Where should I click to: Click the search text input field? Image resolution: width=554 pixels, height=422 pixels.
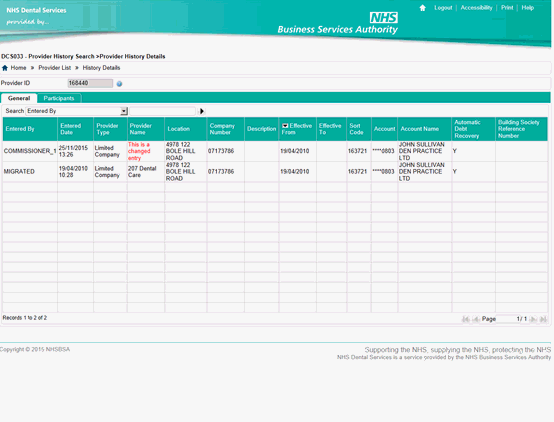(162, 111)
